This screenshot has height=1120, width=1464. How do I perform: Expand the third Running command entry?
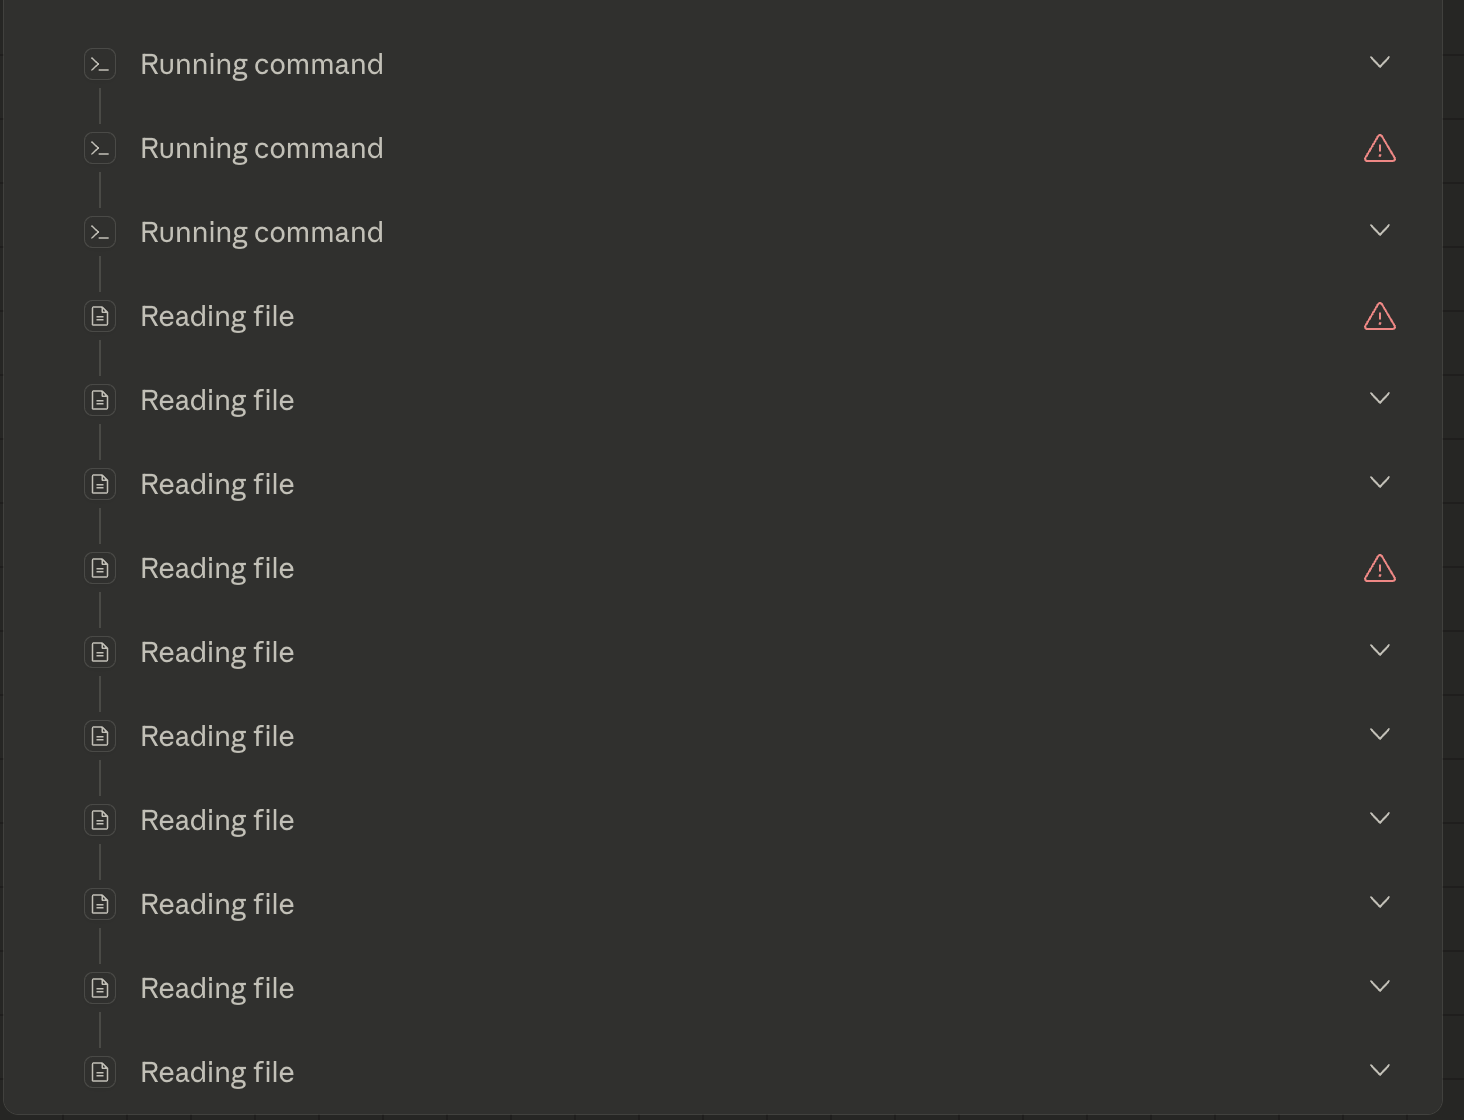1379,230
